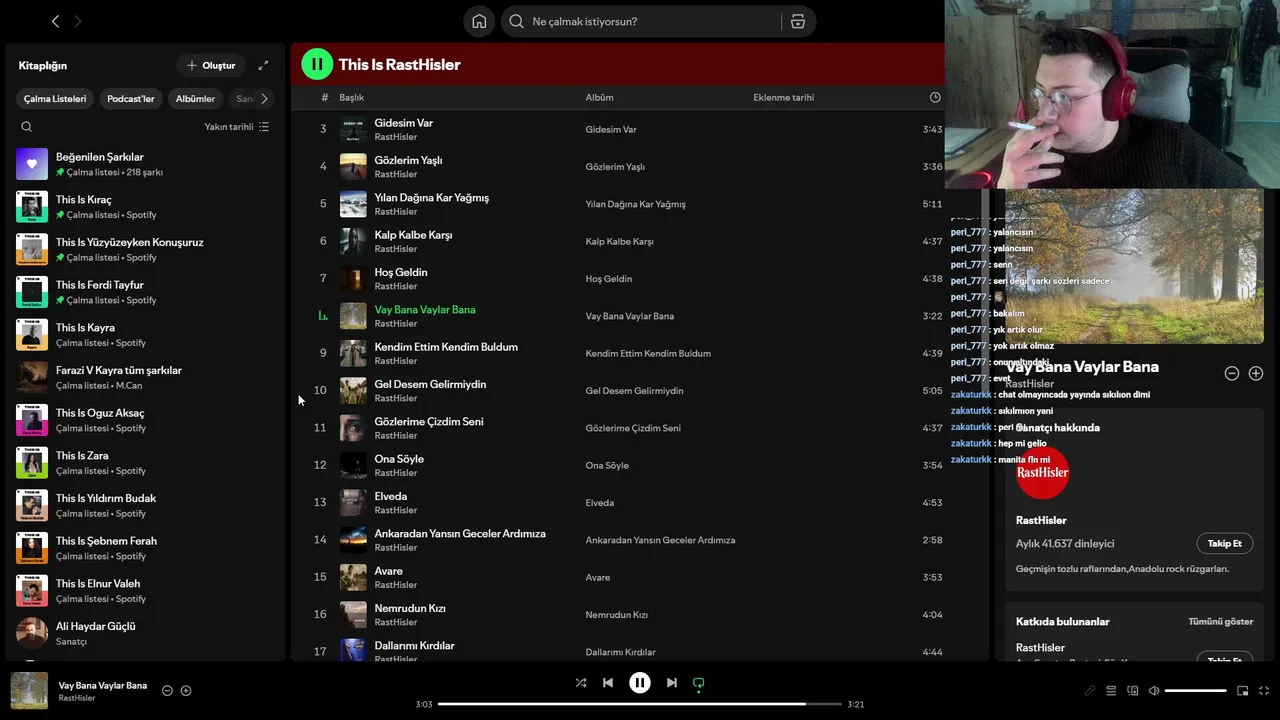Image resolution: width=1280 pixels, height=720 pixels.
Task: Toggle repeat mode
Action: click(699, 683)
